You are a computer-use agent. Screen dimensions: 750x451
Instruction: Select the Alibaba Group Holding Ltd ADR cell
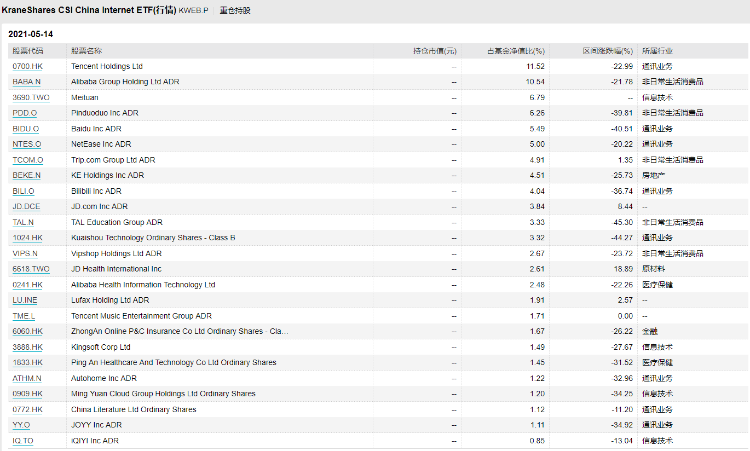[x=125, y=82]
